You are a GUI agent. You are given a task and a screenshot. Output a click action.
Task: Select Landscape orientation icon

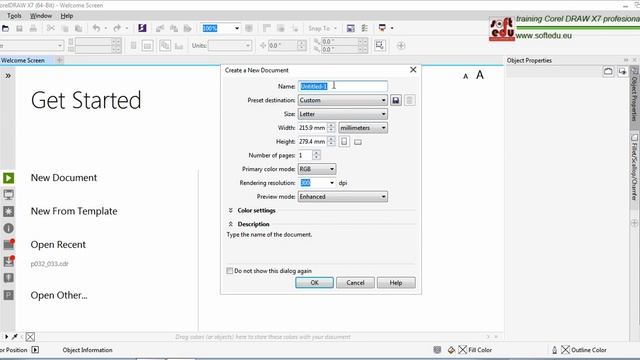pyautogui.click(x=358, y=142)
